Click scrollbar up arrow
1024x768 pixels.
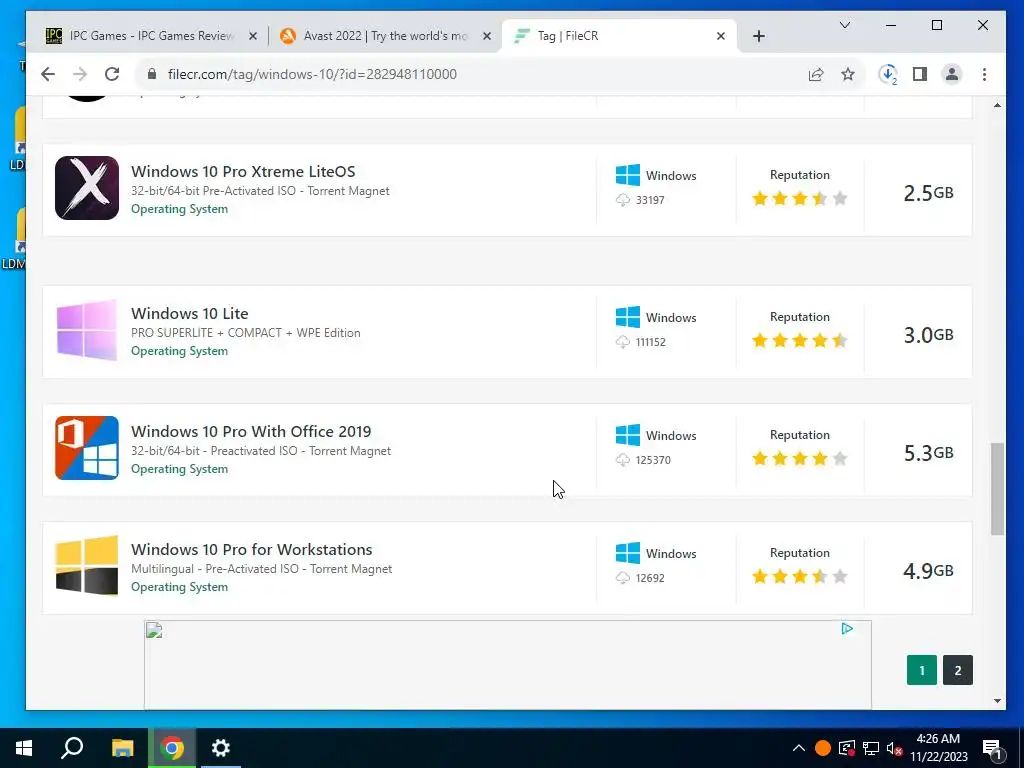[997, 105]
